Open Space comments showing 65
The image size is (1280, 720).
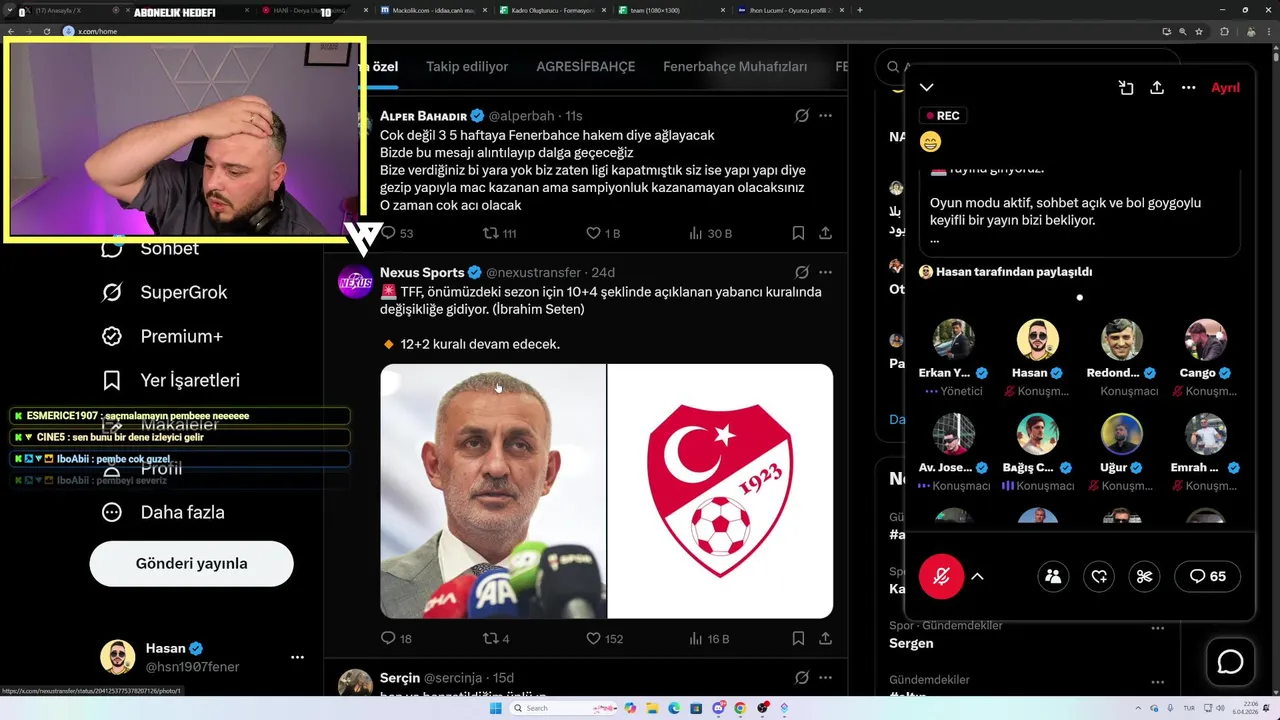click(1207, 576)
